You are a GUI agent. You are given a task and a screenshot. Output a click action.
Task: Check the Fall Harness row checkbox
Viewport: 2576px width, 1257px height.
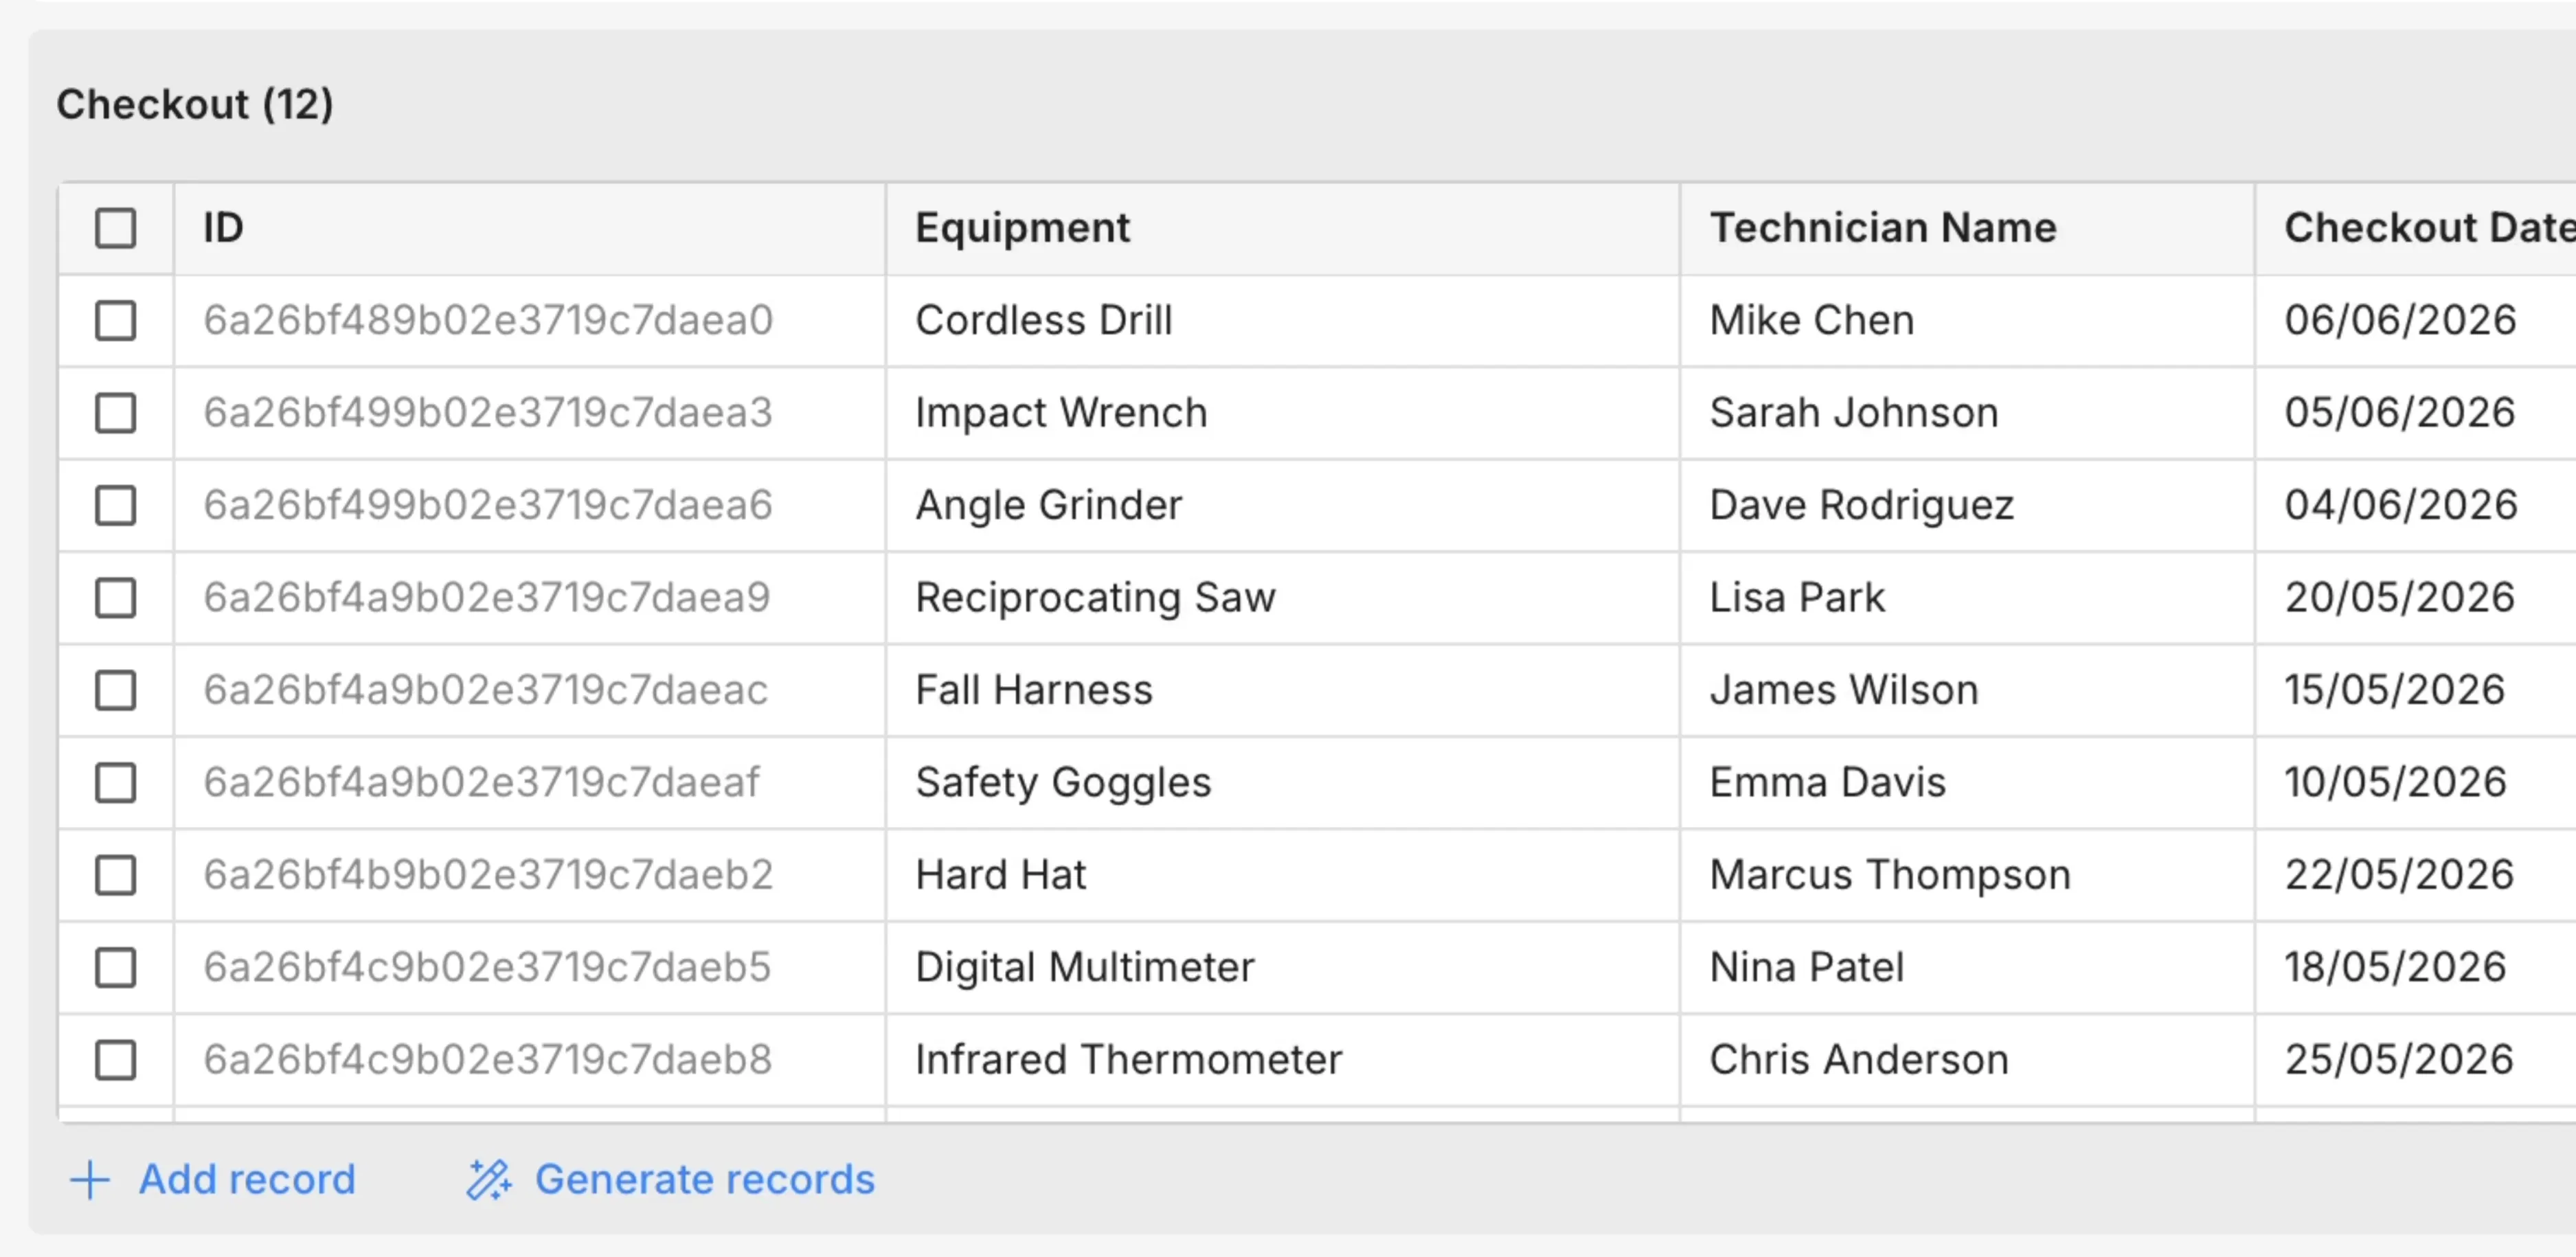(x=116, y=690)
